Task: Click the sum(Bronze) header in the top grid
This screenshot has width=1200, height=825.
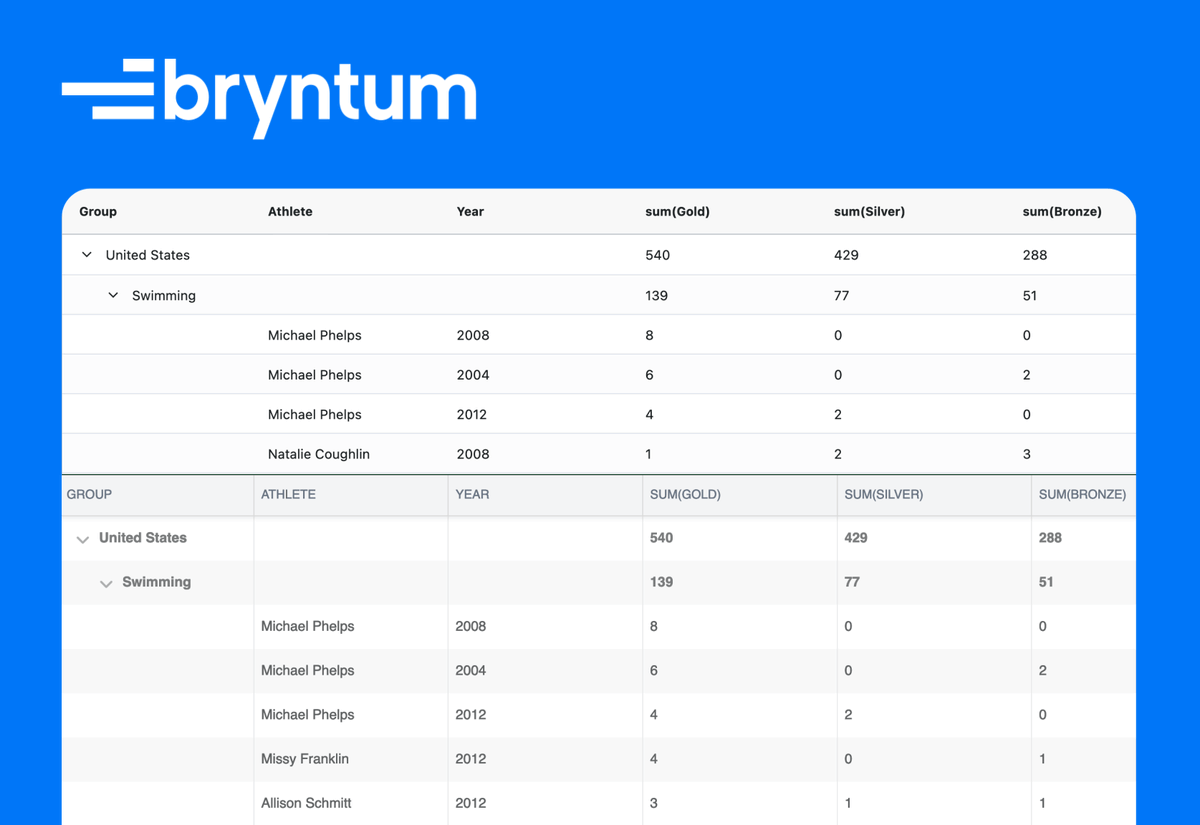Action: pos(1062,211)
